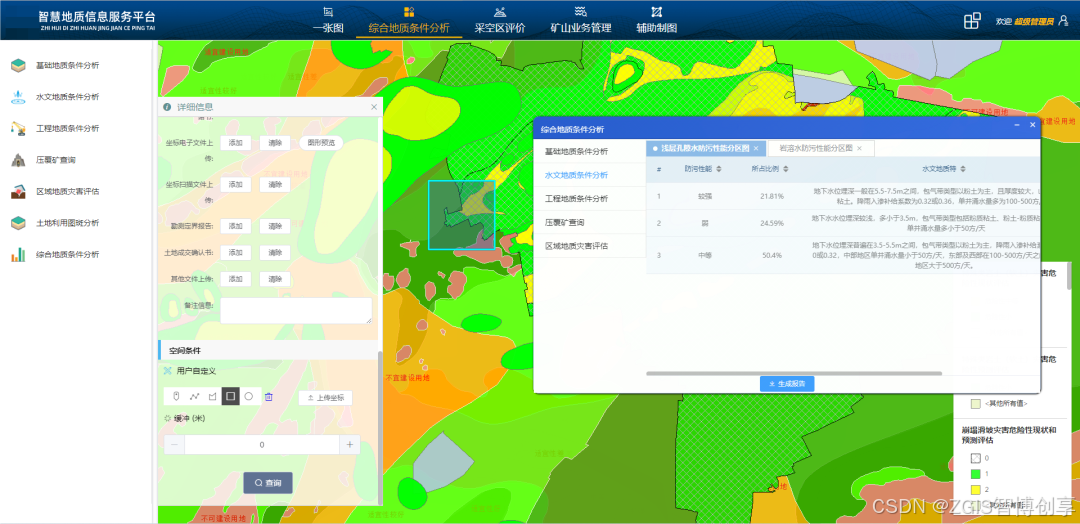Click the 综合地质条件分析 bar-chart icon in sidebar
Viewport: 1080px width, 524px height.
(x=18, y=254)
